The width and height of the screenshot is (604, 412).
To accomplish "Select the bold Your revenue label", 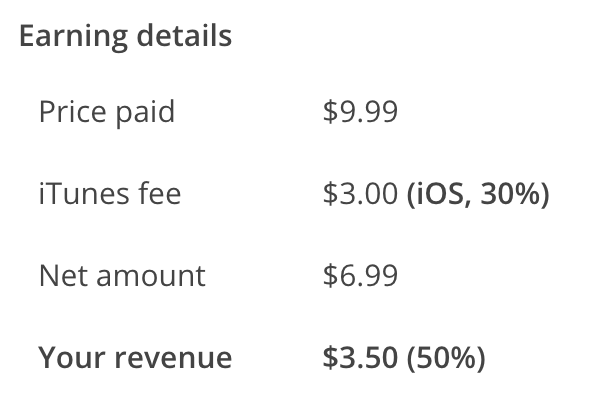I will [x=135, y=357].
